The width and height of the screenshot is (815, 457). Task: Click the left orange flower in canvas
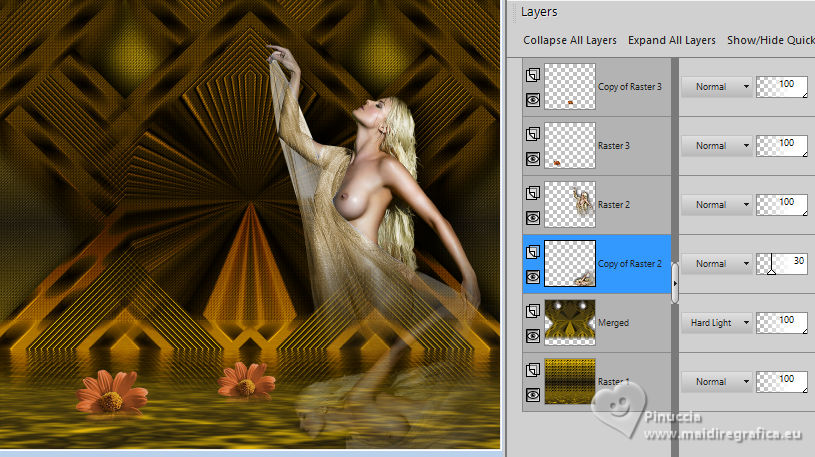pyautogui.click(x=111, y=394)
